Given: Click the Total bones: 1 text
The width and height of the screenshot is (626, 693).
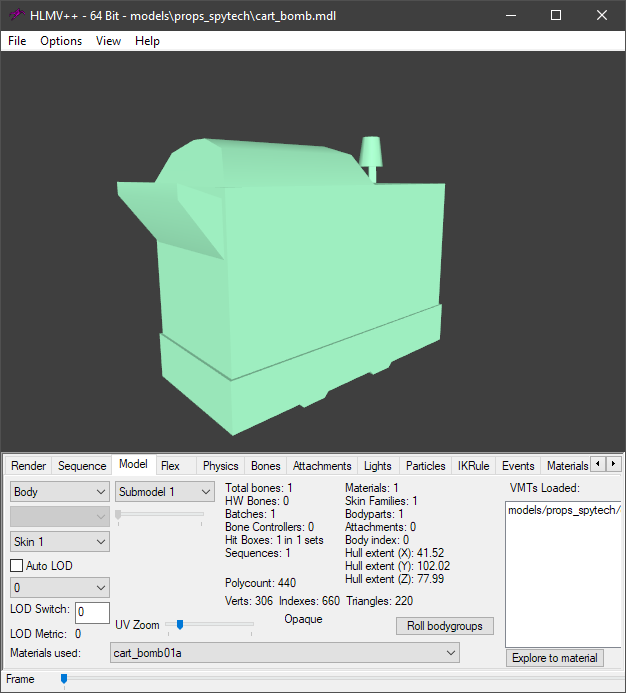Looking at the screenshot, I should (x=259, y=488).
